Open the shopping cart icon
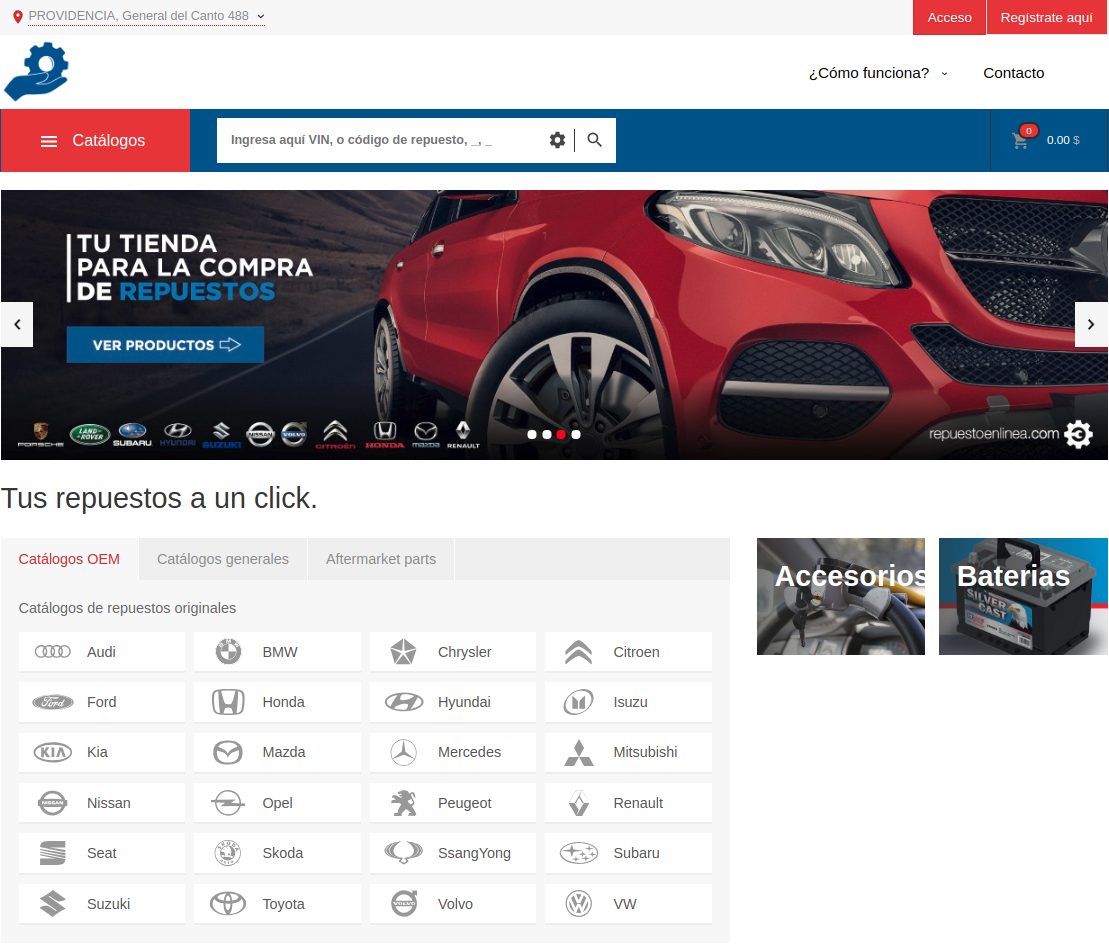 tap(1020, 141)
